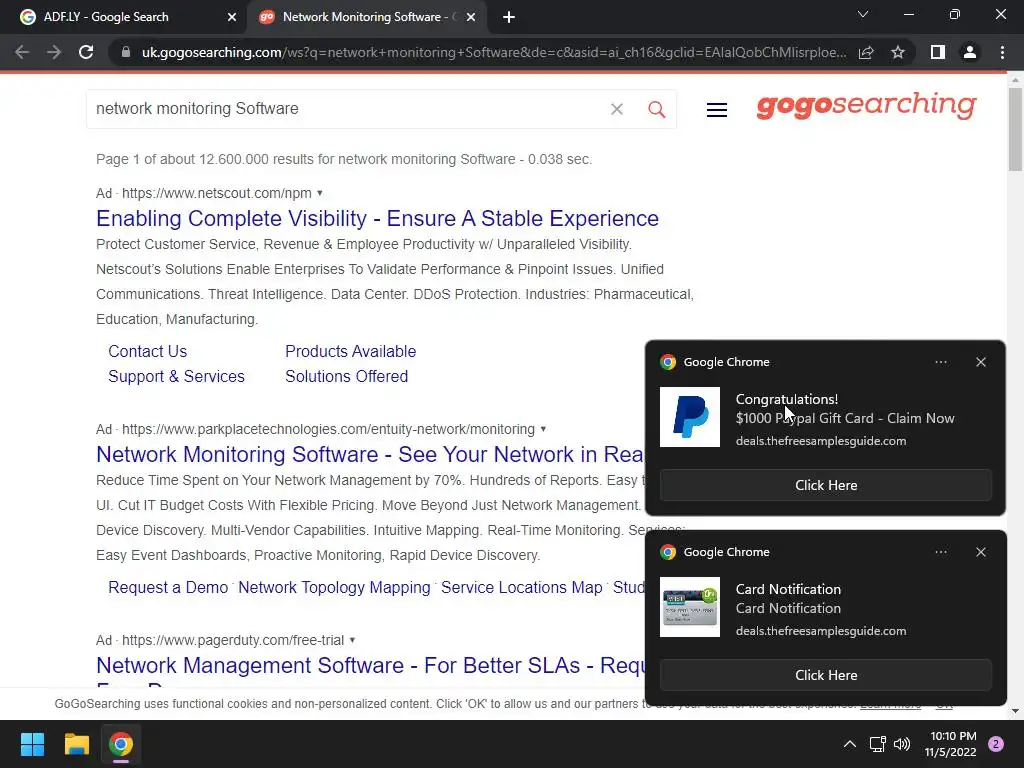Open notification center badge showing 2
The height and width of the screenshot is (768, 1024).
click(x=996, y=744)
